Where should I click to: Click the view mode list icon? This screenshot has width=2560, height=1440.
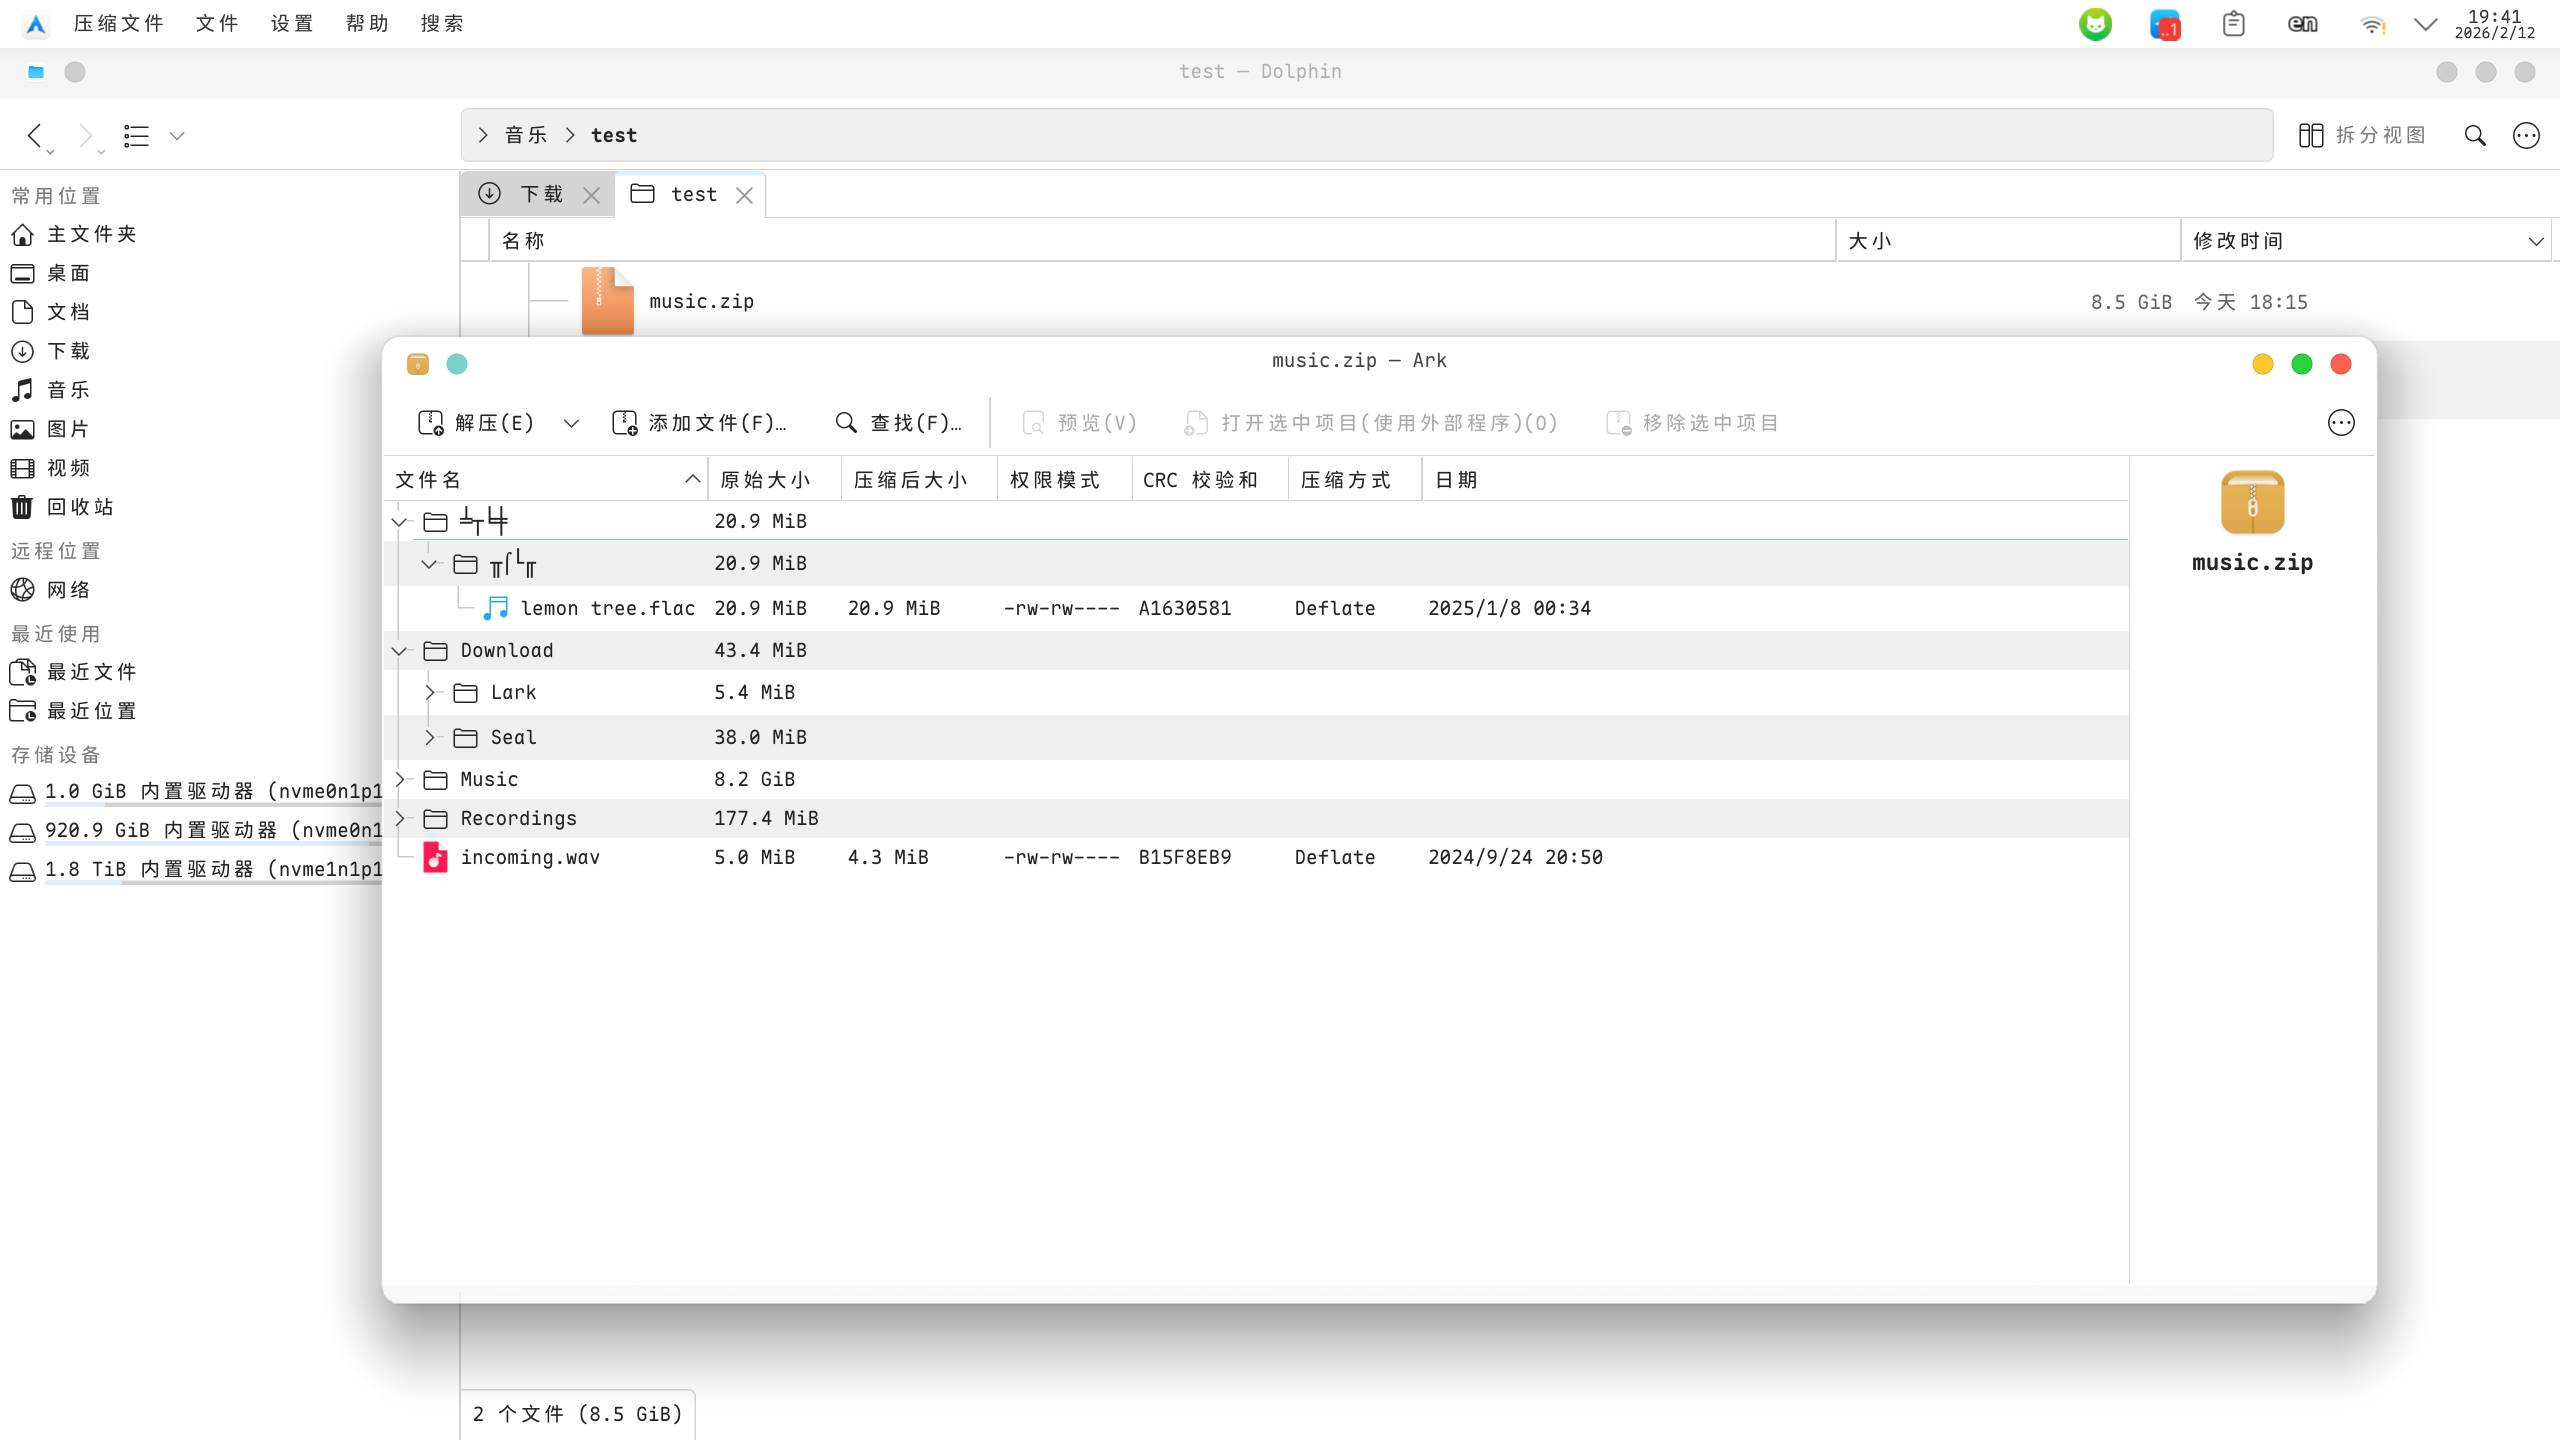coord(137,135)
